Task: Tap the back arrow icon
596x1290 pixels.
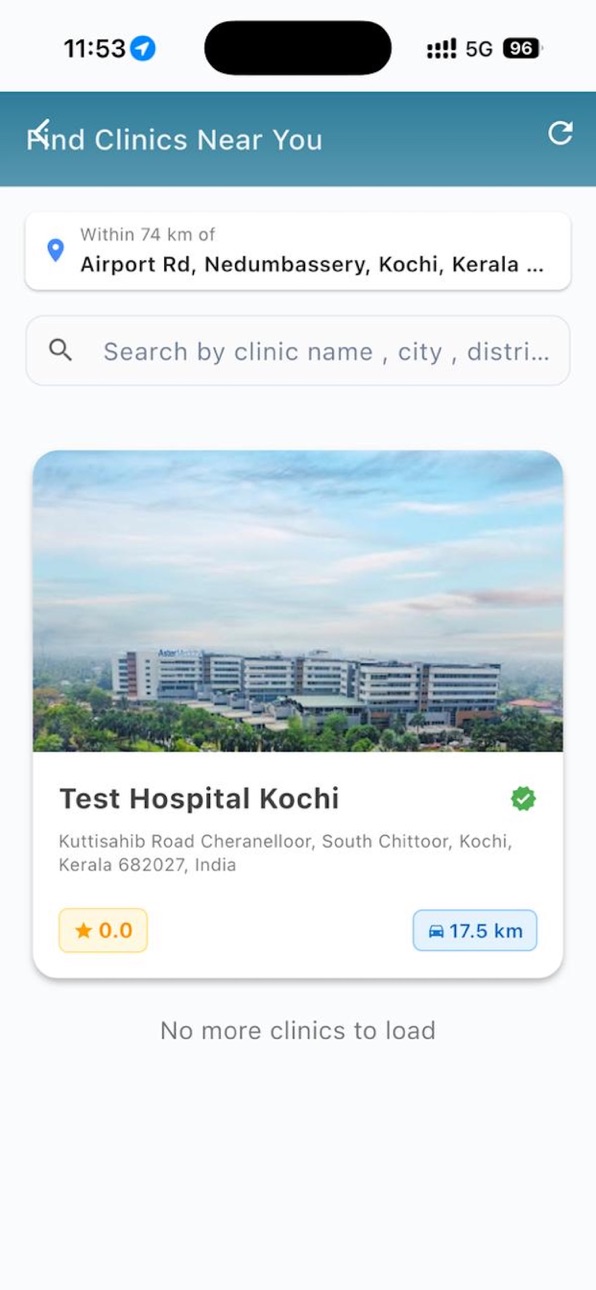Action: [38, 130]
